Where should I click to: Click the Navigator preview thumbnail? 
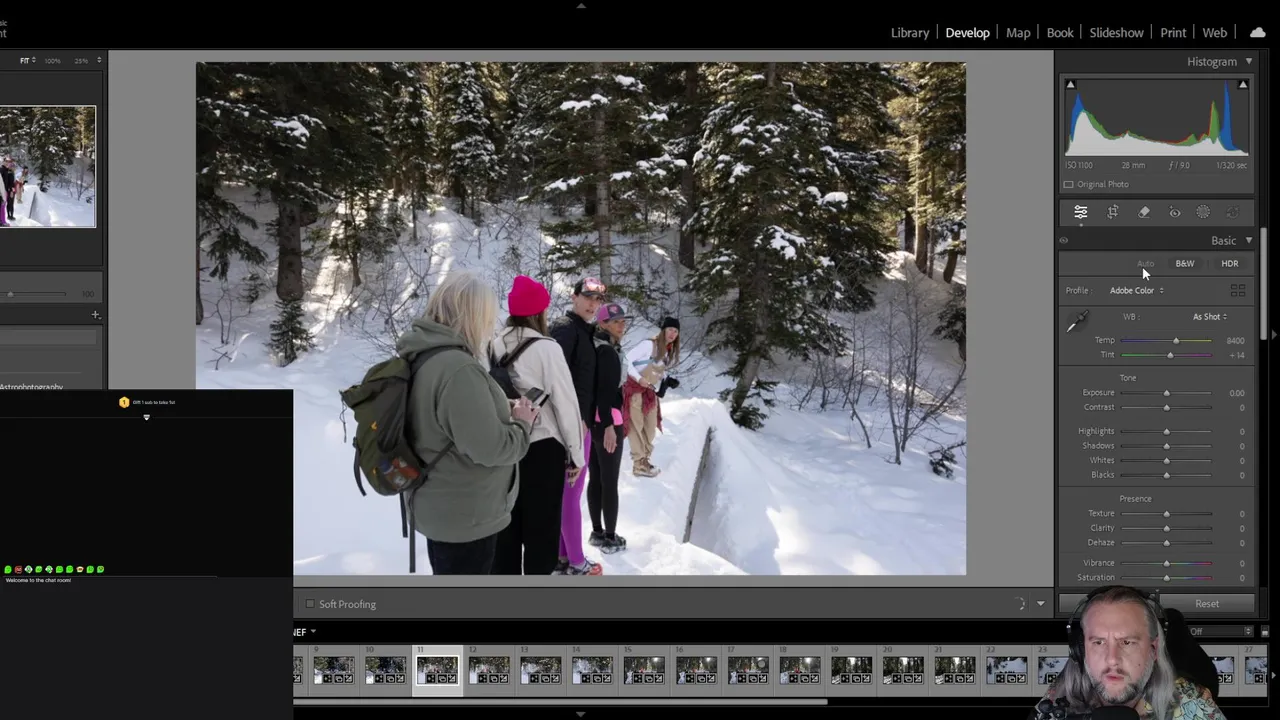pyautogui.click(x=47, y=167)
